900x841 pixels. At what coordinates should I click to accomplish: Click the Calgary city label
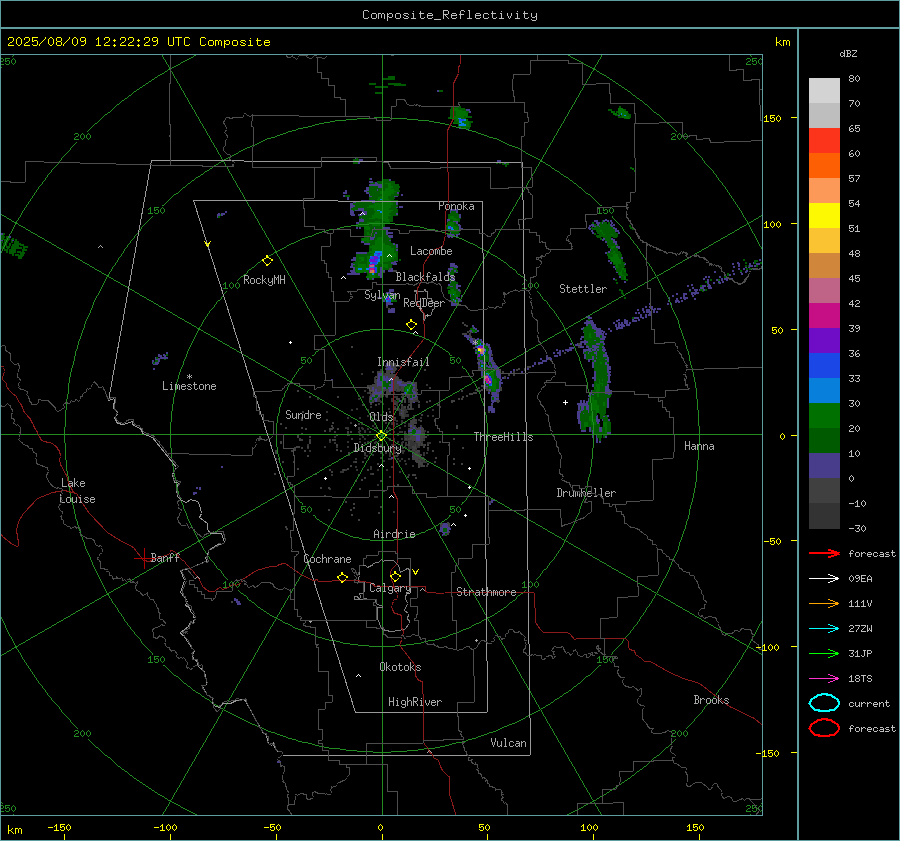coord(390,588)
